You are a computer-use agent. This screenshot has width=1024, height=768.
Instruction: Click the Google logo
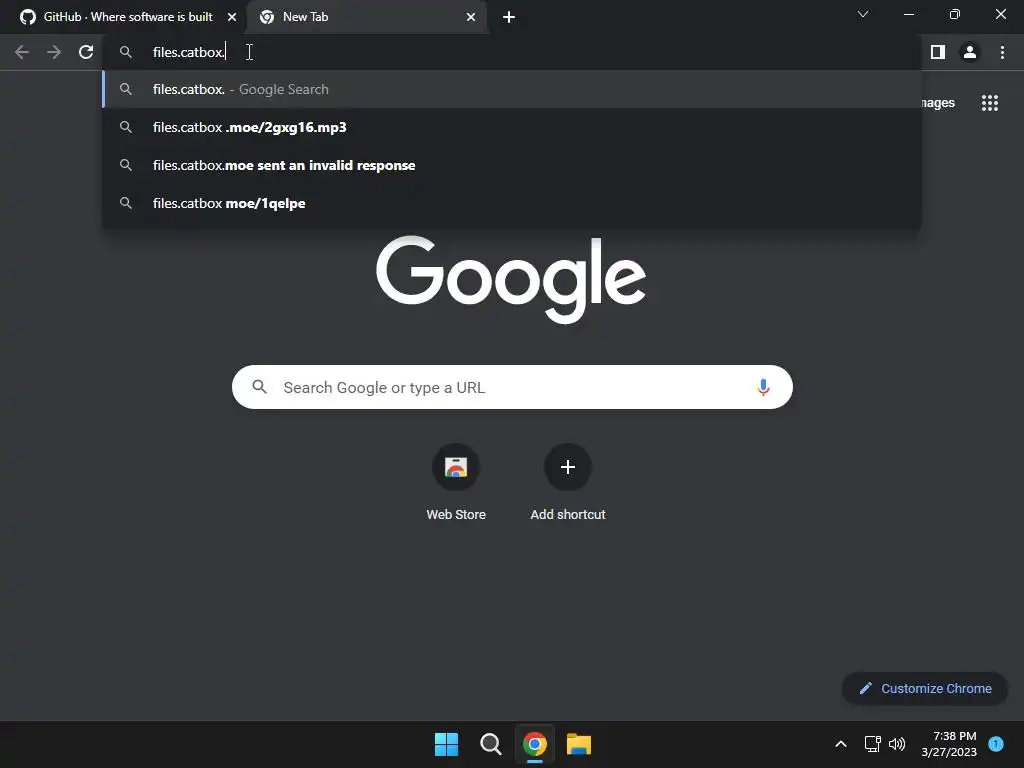(x=511, y=280)
